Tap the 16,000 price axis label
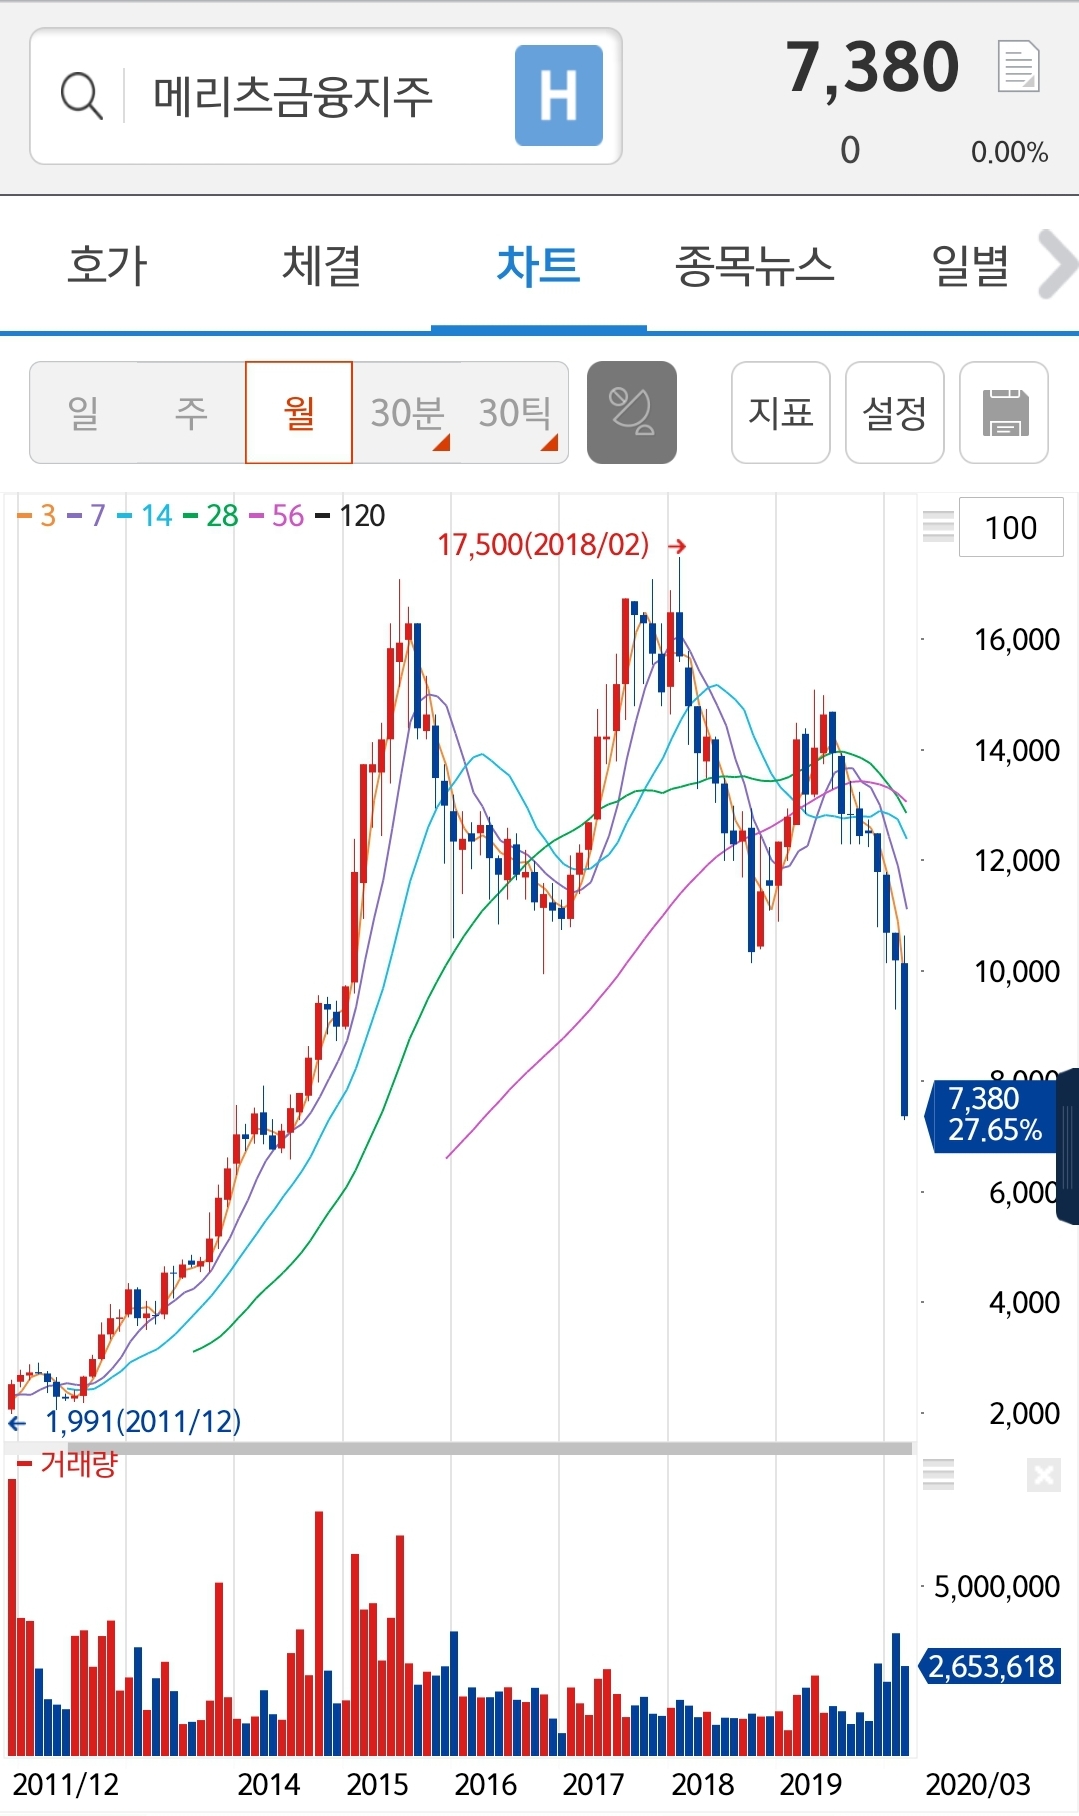 click(1017, 639)
